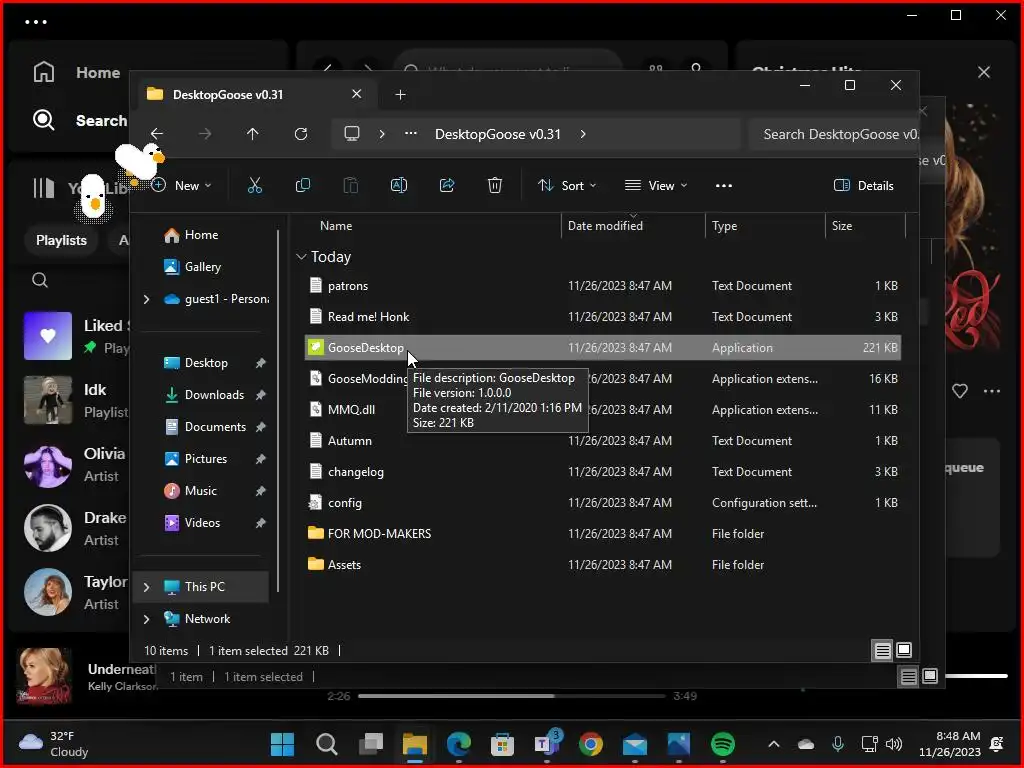Screen dimensions: 1024x768
Task: Open the Sort dropdown menu
Action: click(566, 185)
